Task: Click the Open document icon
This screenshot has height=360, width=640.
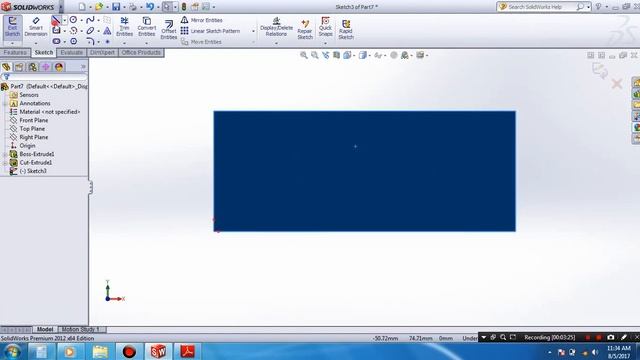Action: [99, 7]
